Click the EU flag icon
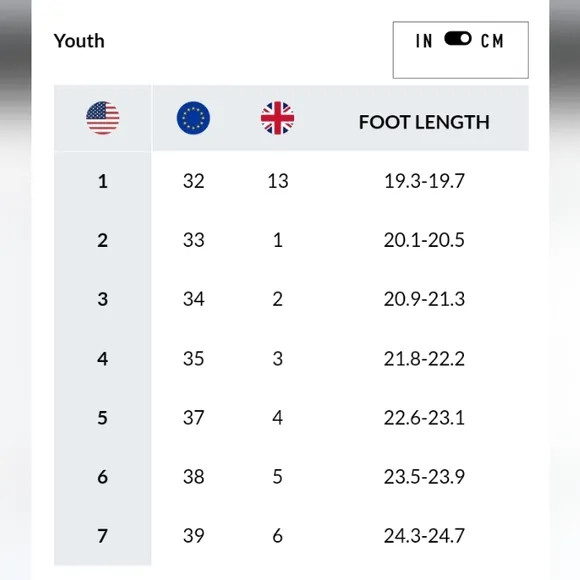The width and height of the screenshot is (580, 580). tap(193, 118)
